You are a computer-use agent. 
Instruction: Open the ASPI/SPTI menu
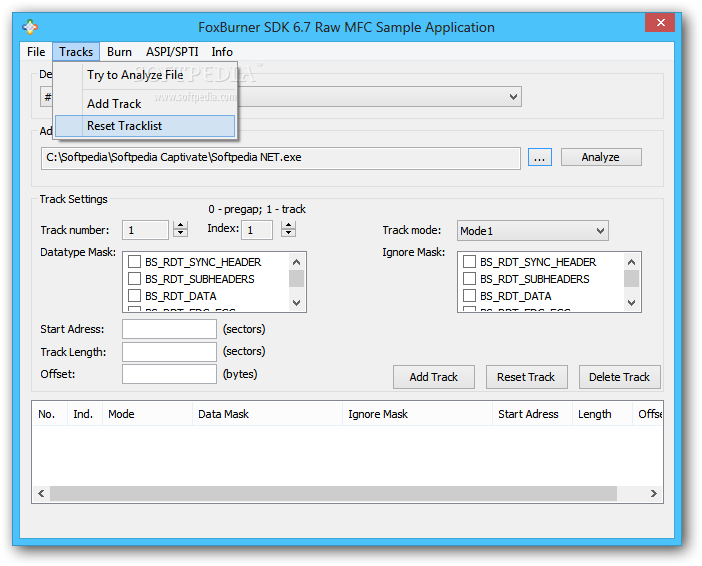[172, 52]
